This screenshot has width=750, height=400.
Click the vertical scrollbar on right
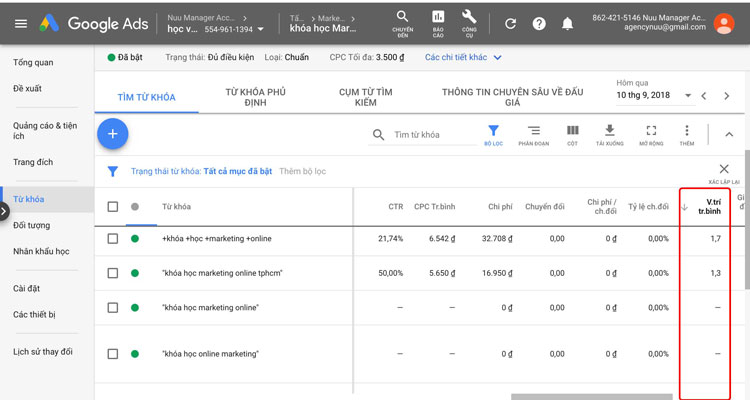click(747, 219)
